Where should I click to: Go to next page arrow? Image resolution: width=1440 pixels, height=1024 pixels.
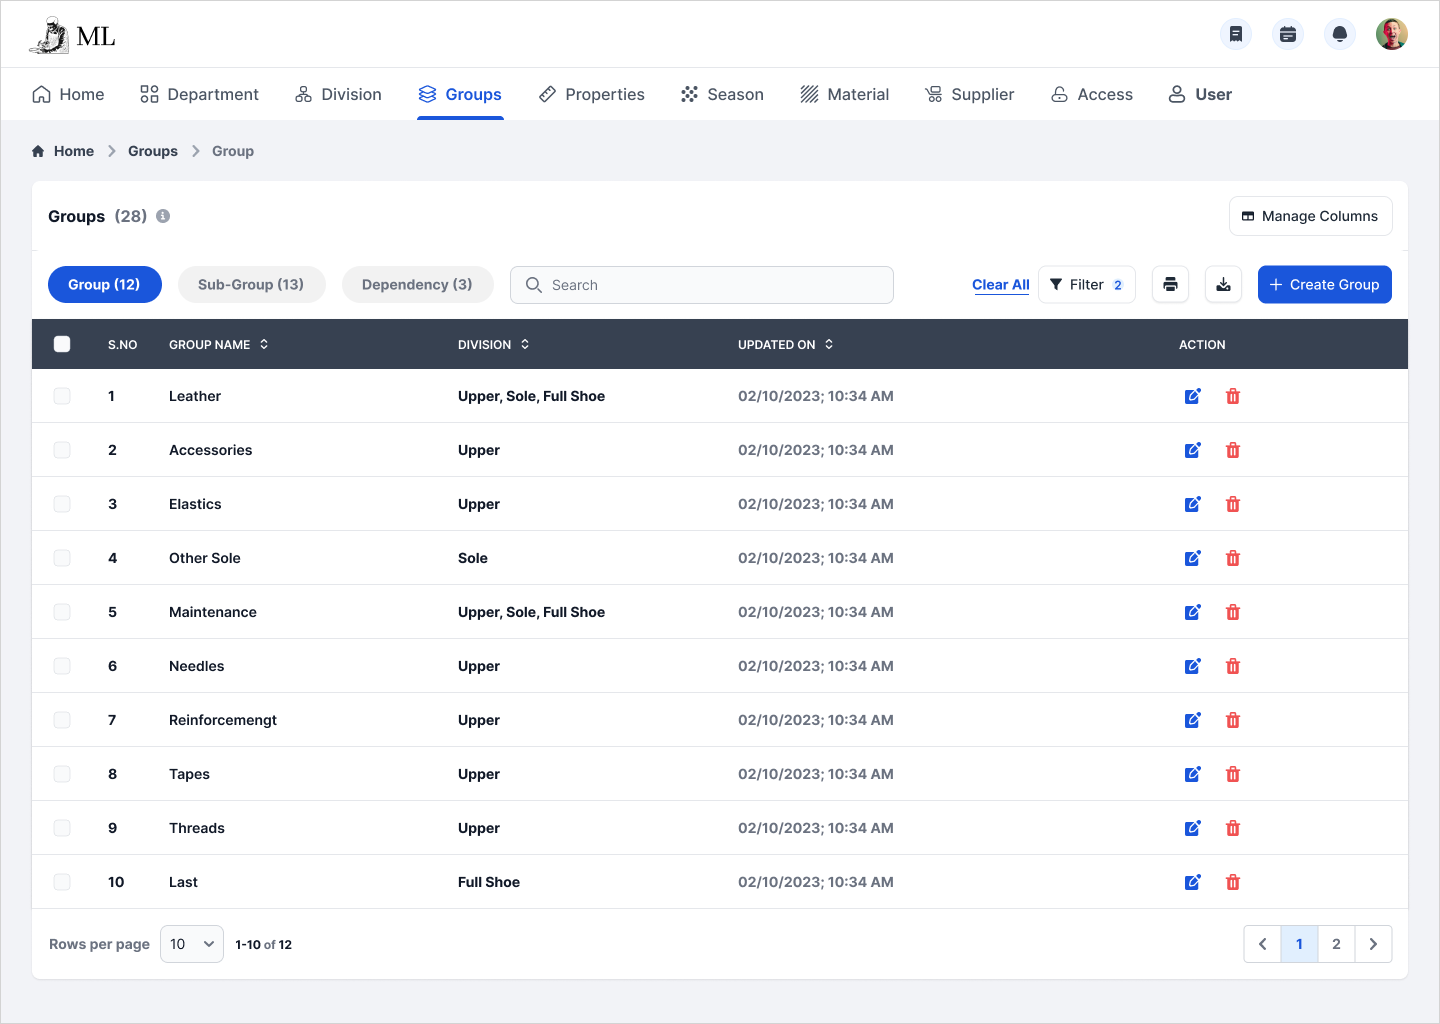[1373, 944]
